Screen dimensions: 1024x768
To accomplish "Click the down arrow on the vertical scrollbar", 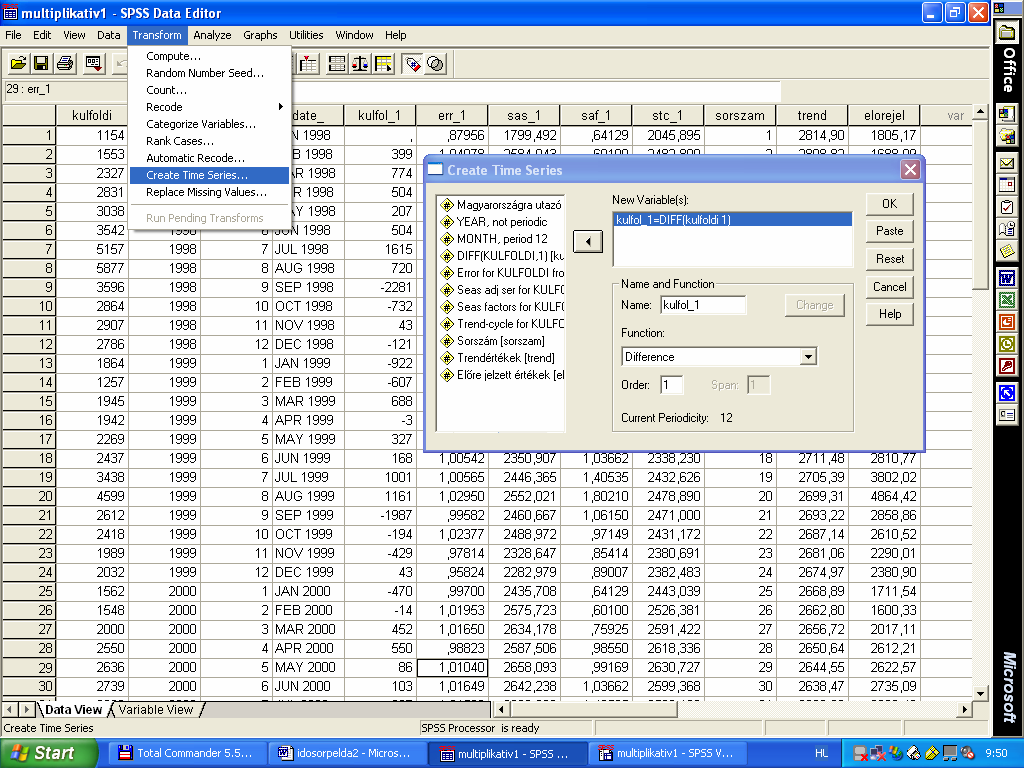I will [x=980, y=694].
